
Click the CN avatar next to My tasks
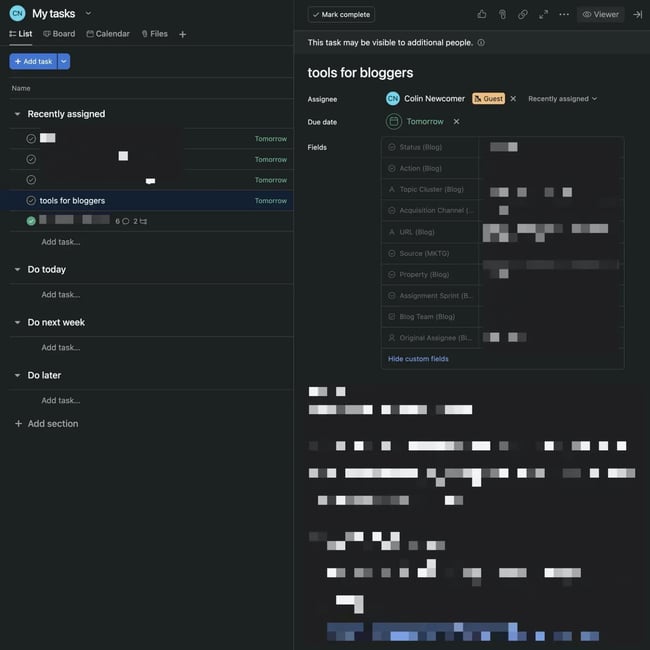point(17,13)
